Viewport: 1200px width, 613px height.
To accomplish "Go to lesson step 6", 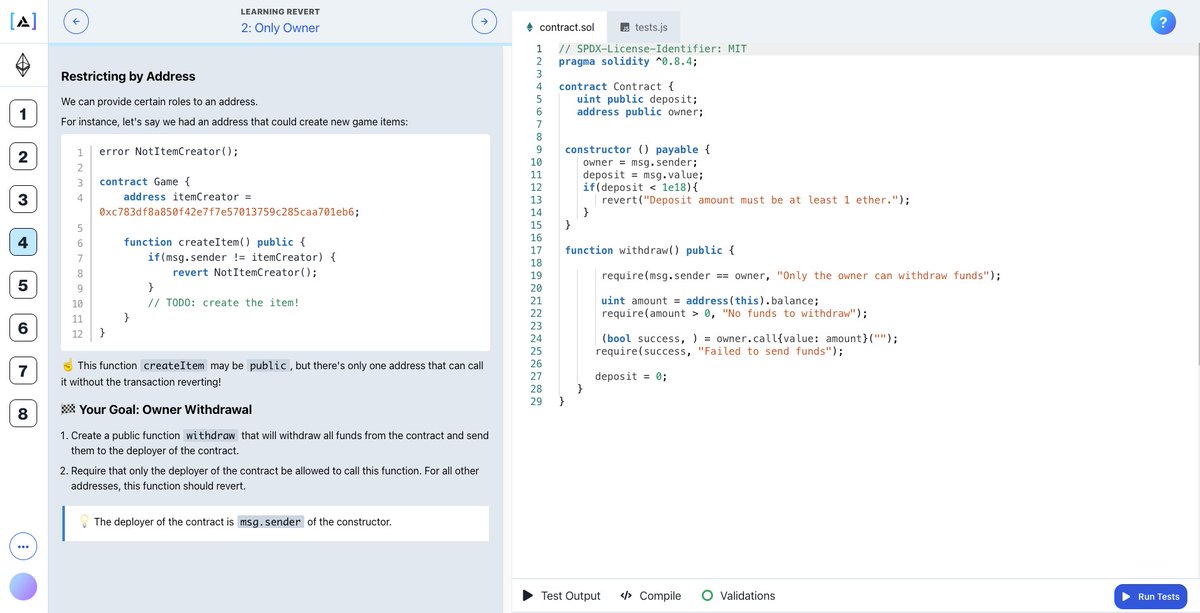I will click(22, 328).
